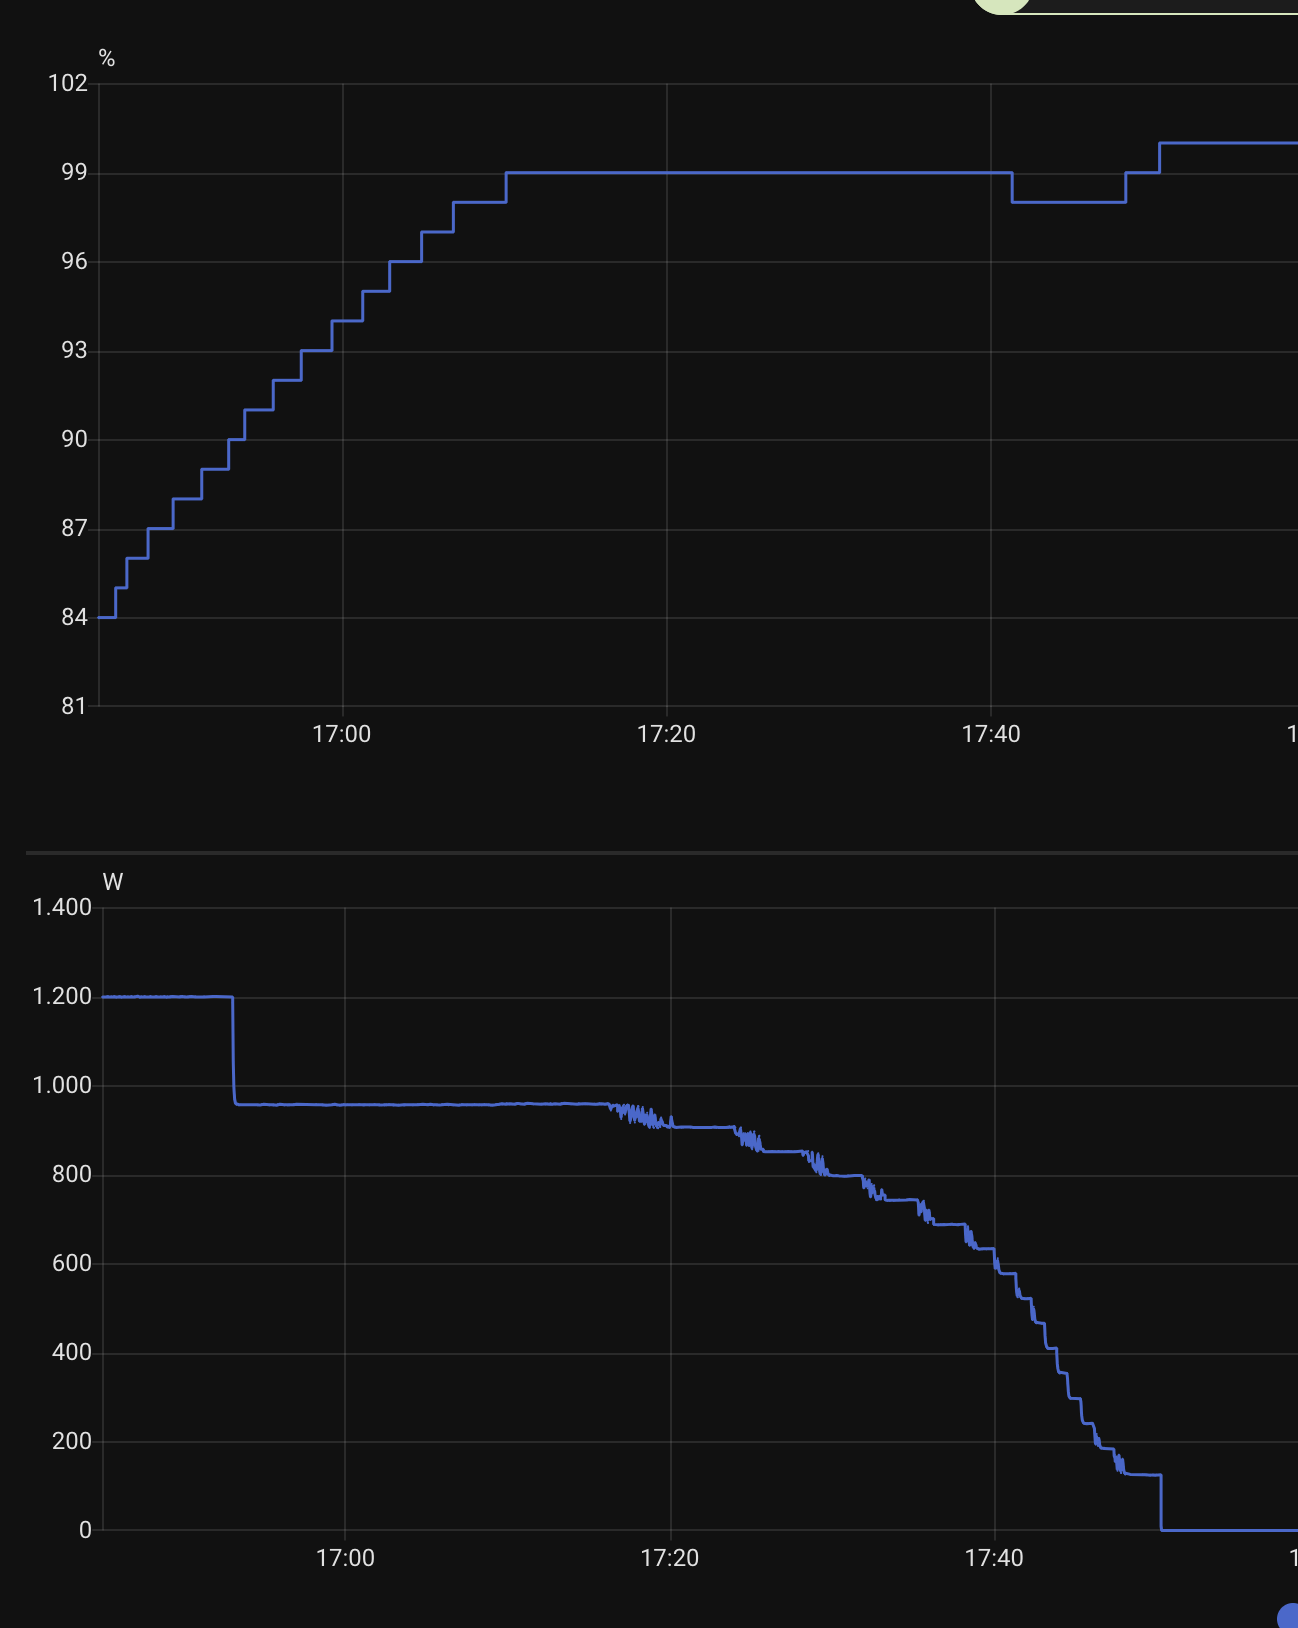
Task: Click the 102 y-axis label
Action: coord(68,83)
